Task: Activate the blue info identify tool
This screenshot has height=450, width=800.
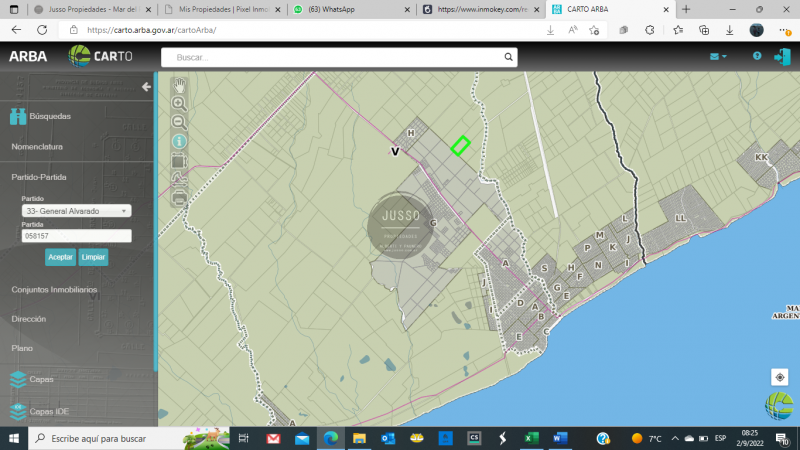Action: tap(179, 141)
